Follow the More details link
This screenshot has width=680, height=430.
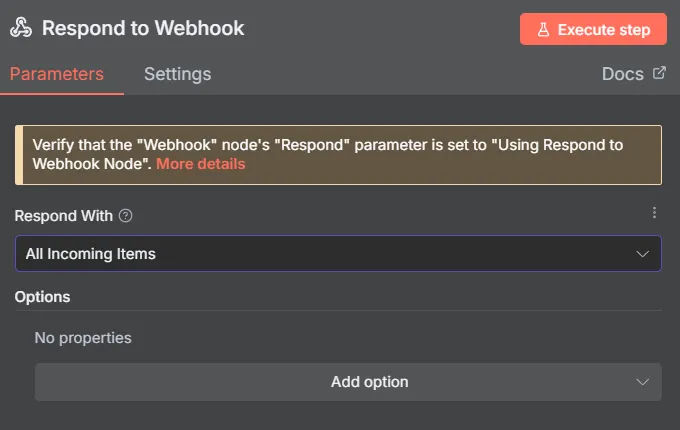pyautogui.click(x=200, y=164)
